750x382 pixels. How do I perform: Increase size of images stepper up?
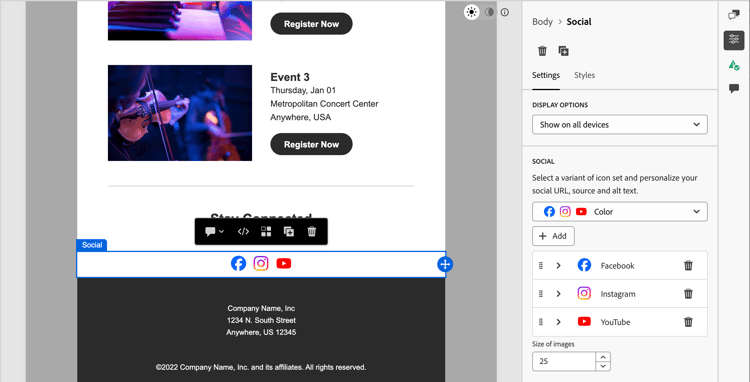[603, 357]
